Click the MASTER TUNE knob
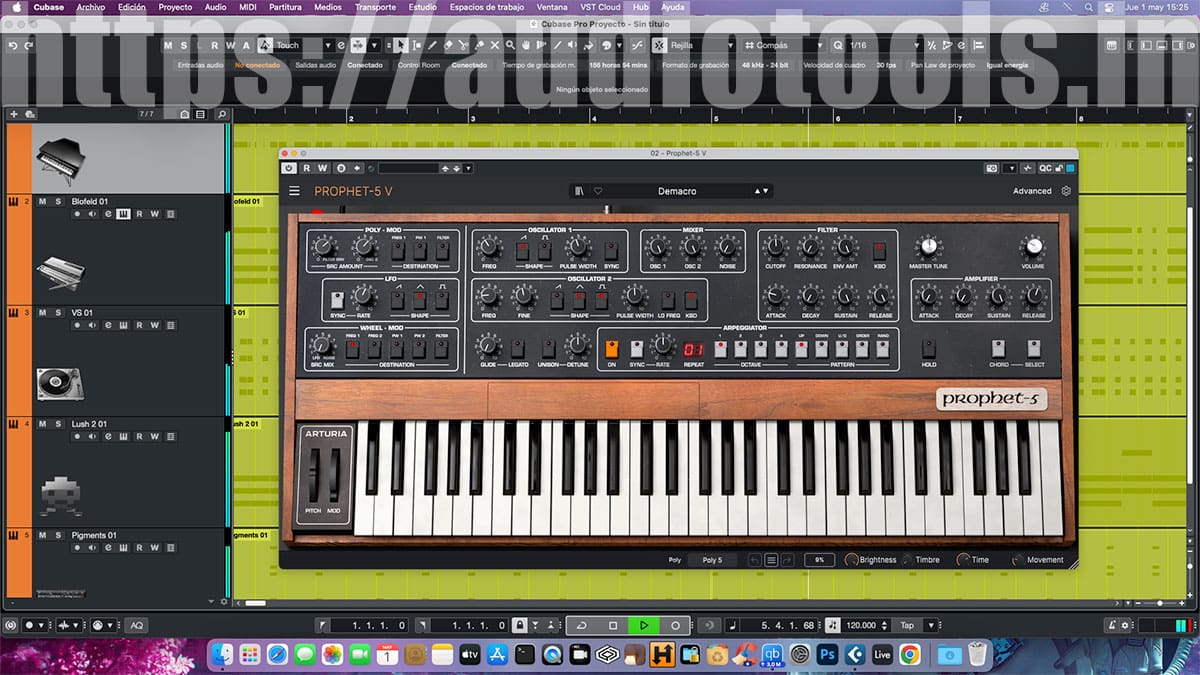This screenshot has width=1200, height=675. tap(929, 247)
